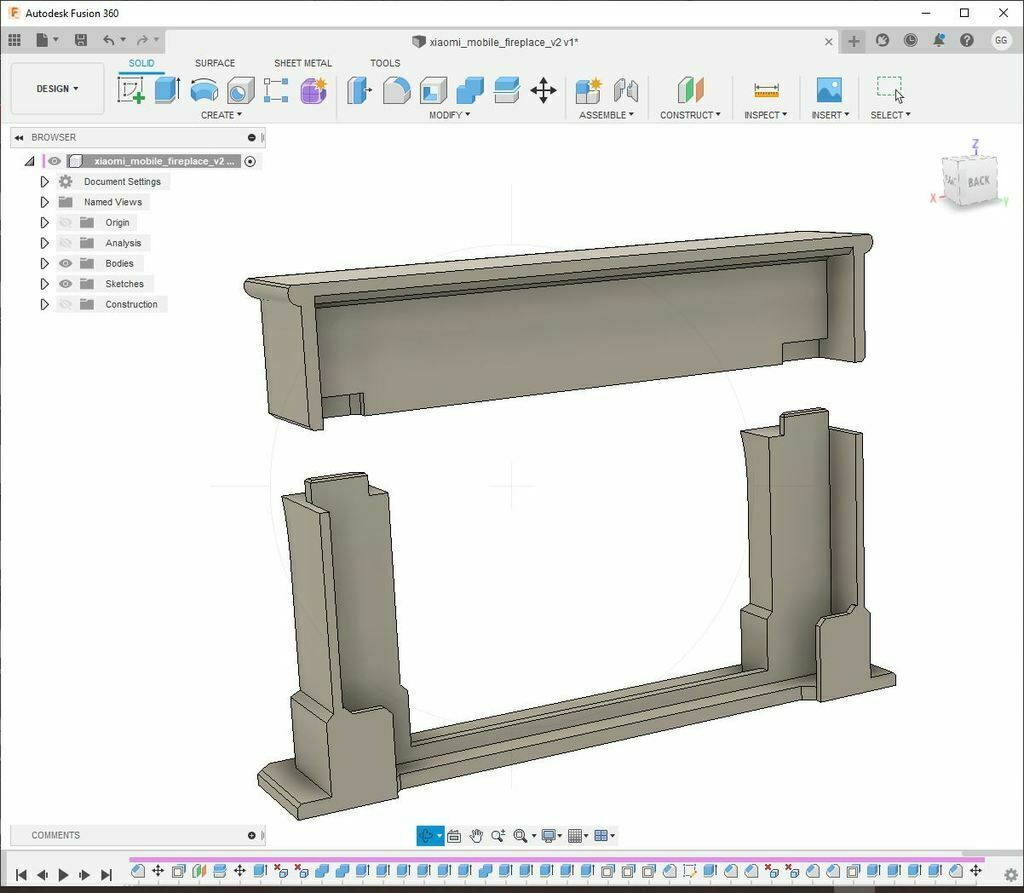The width and height of the screenshot is (1024, 893).
Task: Open the extensions icon beside new tab
Action: click(882, 41)
